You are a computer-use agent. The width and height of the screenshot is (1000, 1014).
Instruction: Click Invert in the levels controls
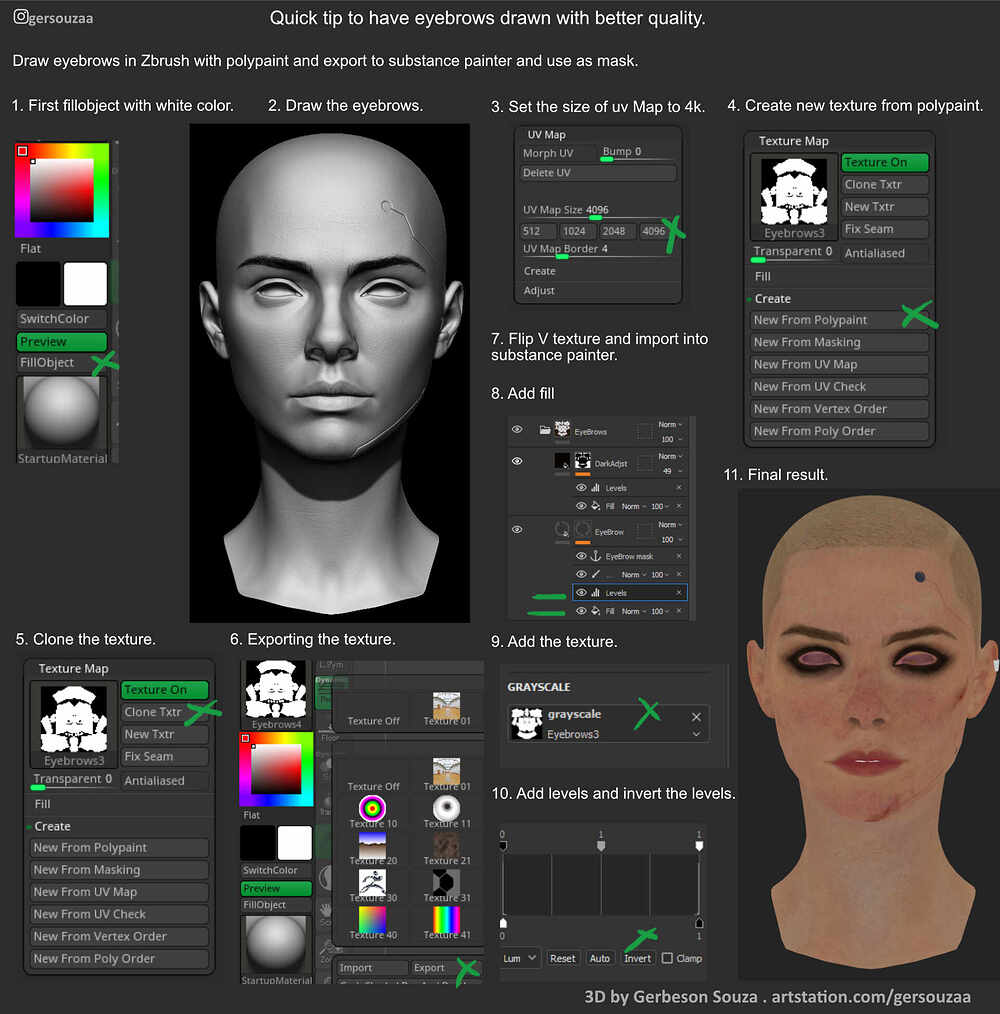pyautogui.click(x=638, y=958)
